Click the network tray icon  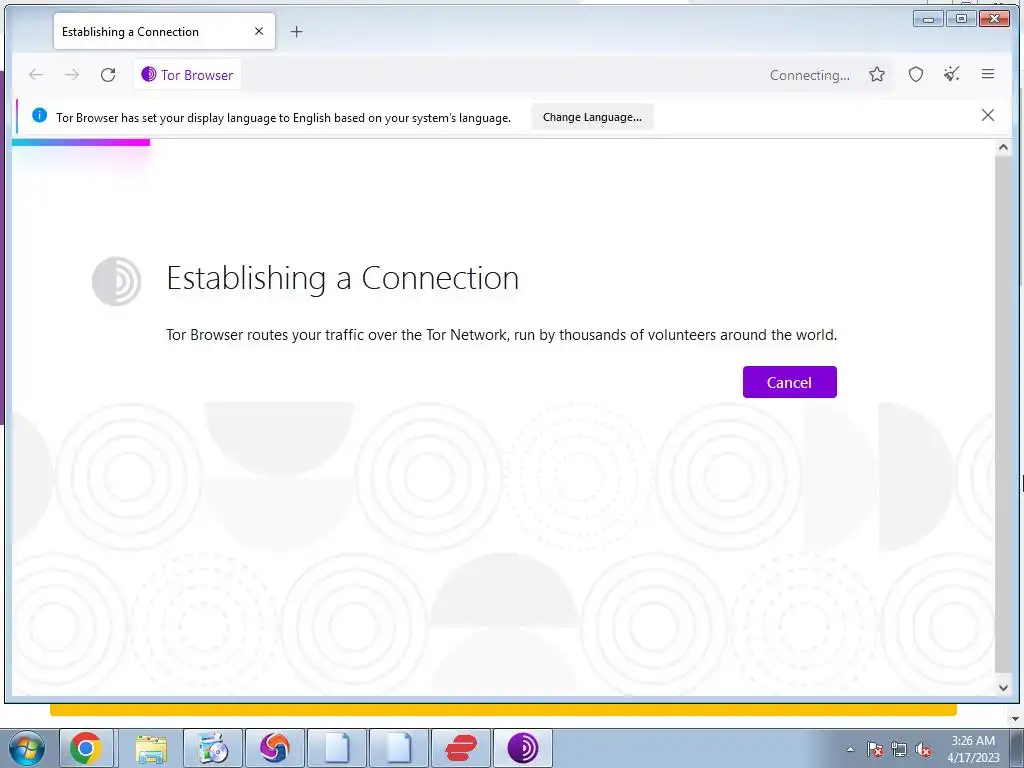point(899,749)
